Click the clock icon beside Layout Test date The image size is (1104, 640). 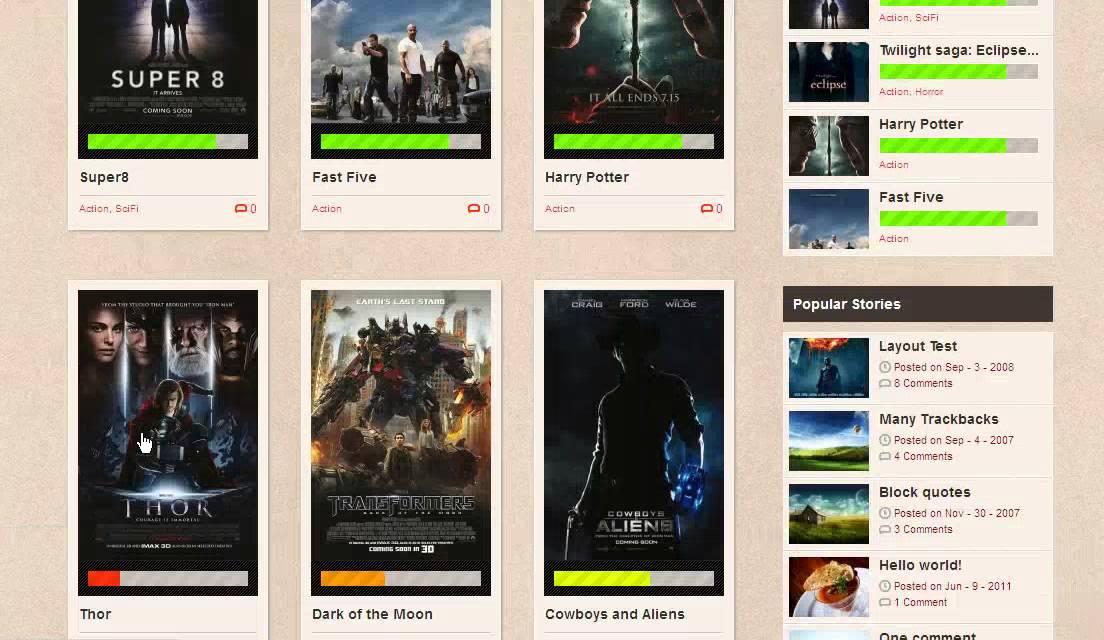pos(885,367)
